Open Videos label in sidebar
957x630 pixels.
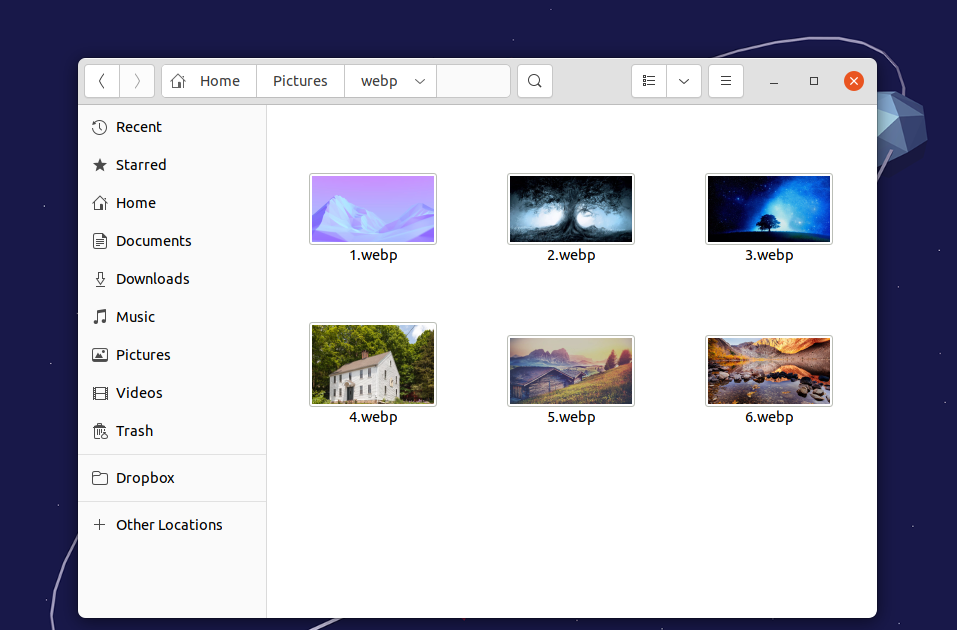(x=139, y=393)
